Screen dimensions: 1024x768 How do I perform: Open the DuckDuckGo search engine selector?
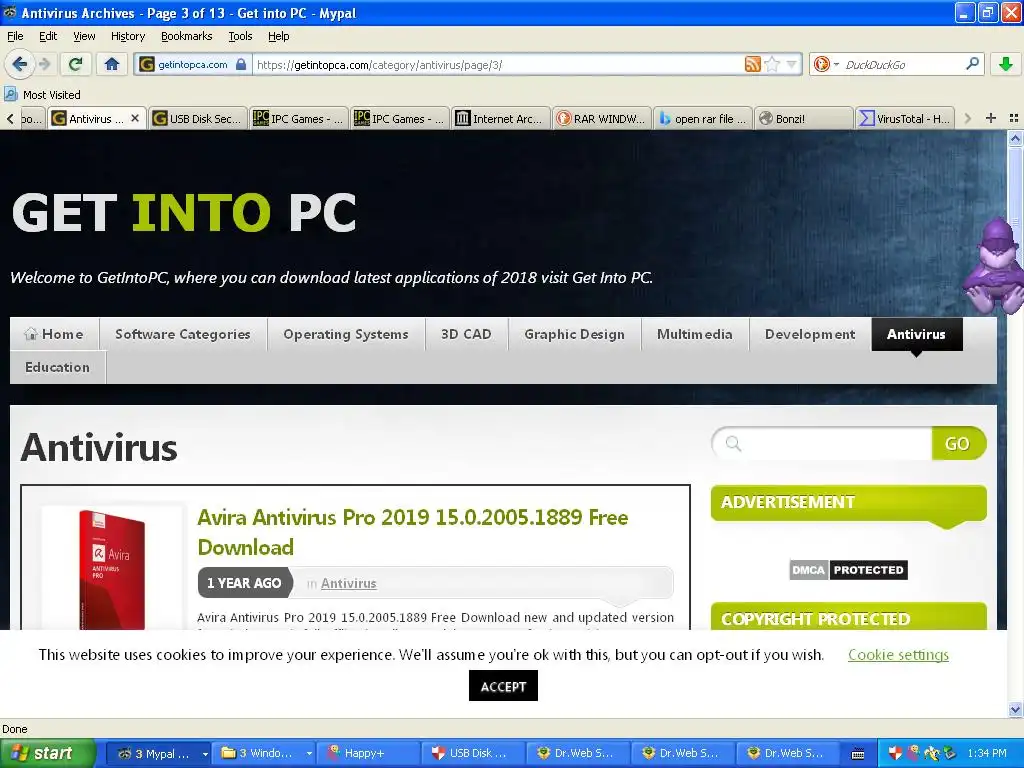click(x=825, y=64)
